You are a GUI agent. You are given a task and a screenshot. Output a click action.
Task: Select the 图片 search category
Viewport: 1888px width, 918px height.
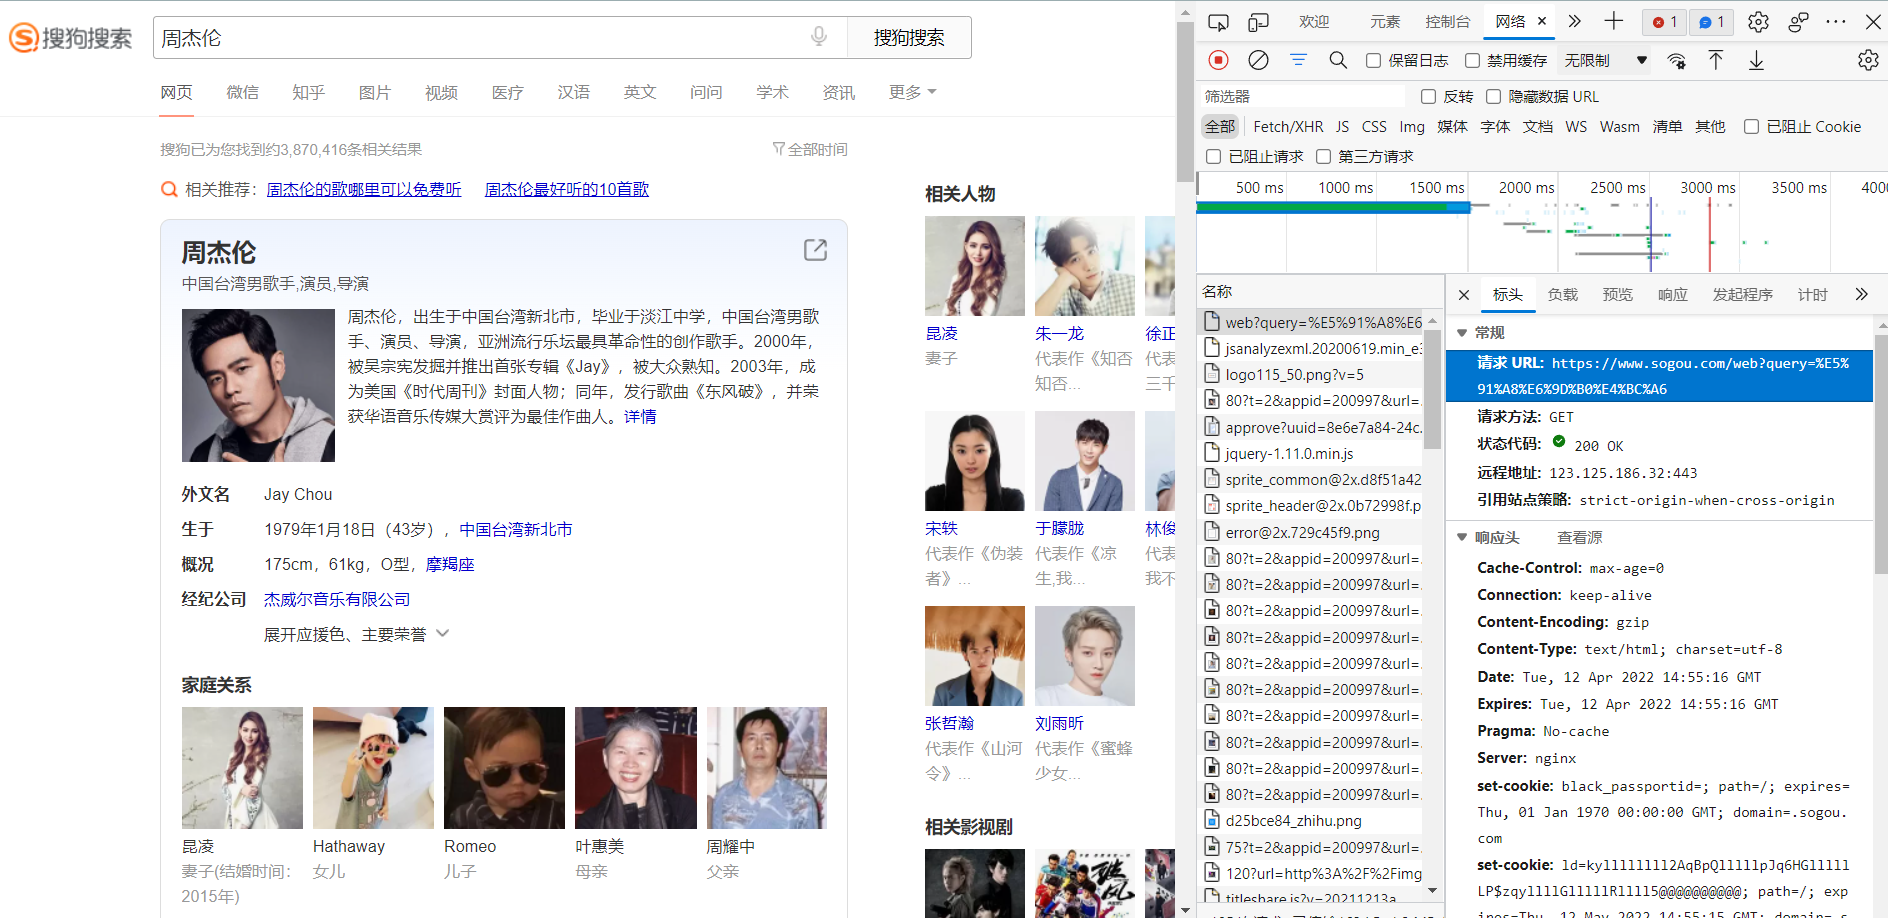click(375, 92)
